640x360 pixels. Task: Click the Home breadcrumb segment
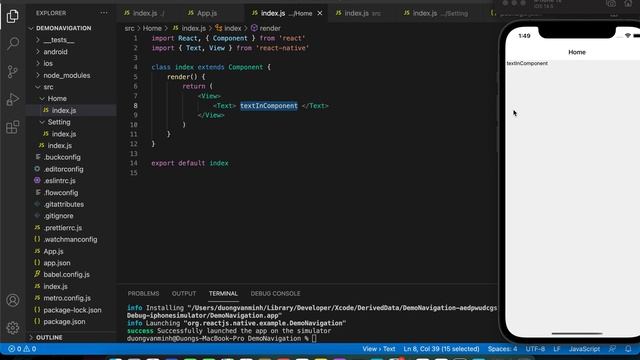click(x=152, y=28)
